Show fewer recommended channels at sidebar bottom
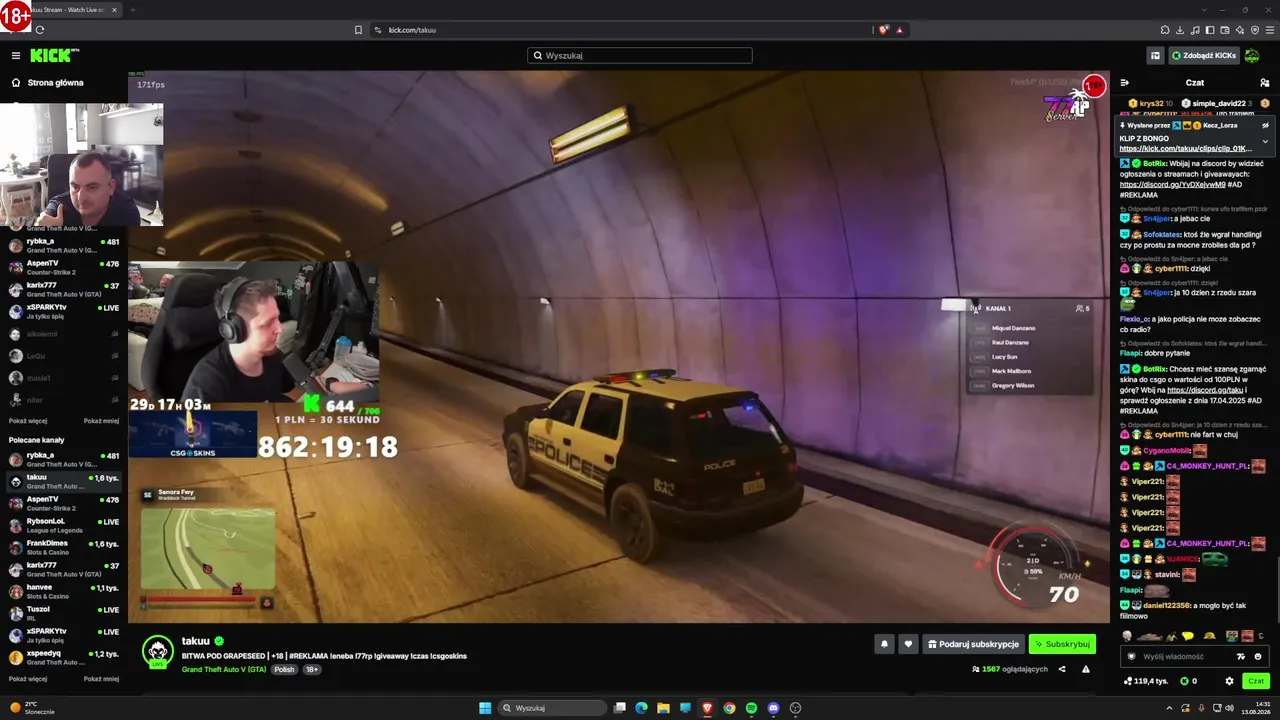The image size is (1280, 720). point(101,679)
